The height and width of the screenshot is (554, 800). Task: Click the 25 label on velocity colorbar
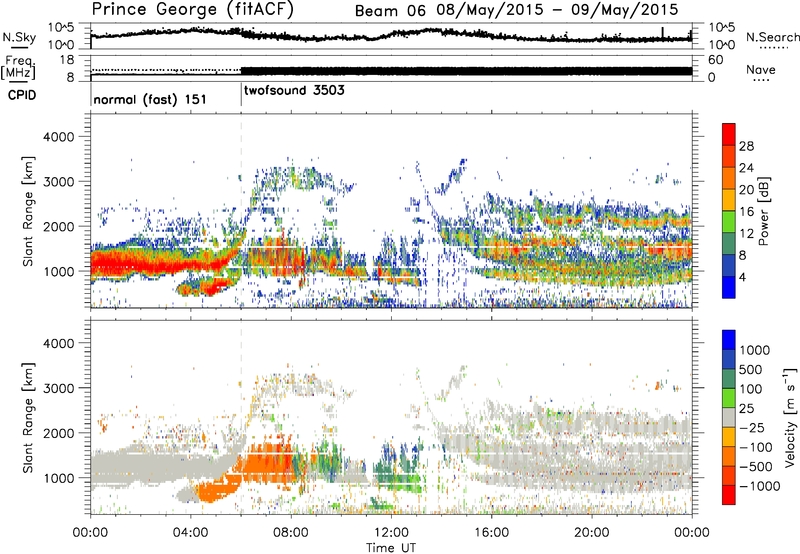click(x=747, y=408)
